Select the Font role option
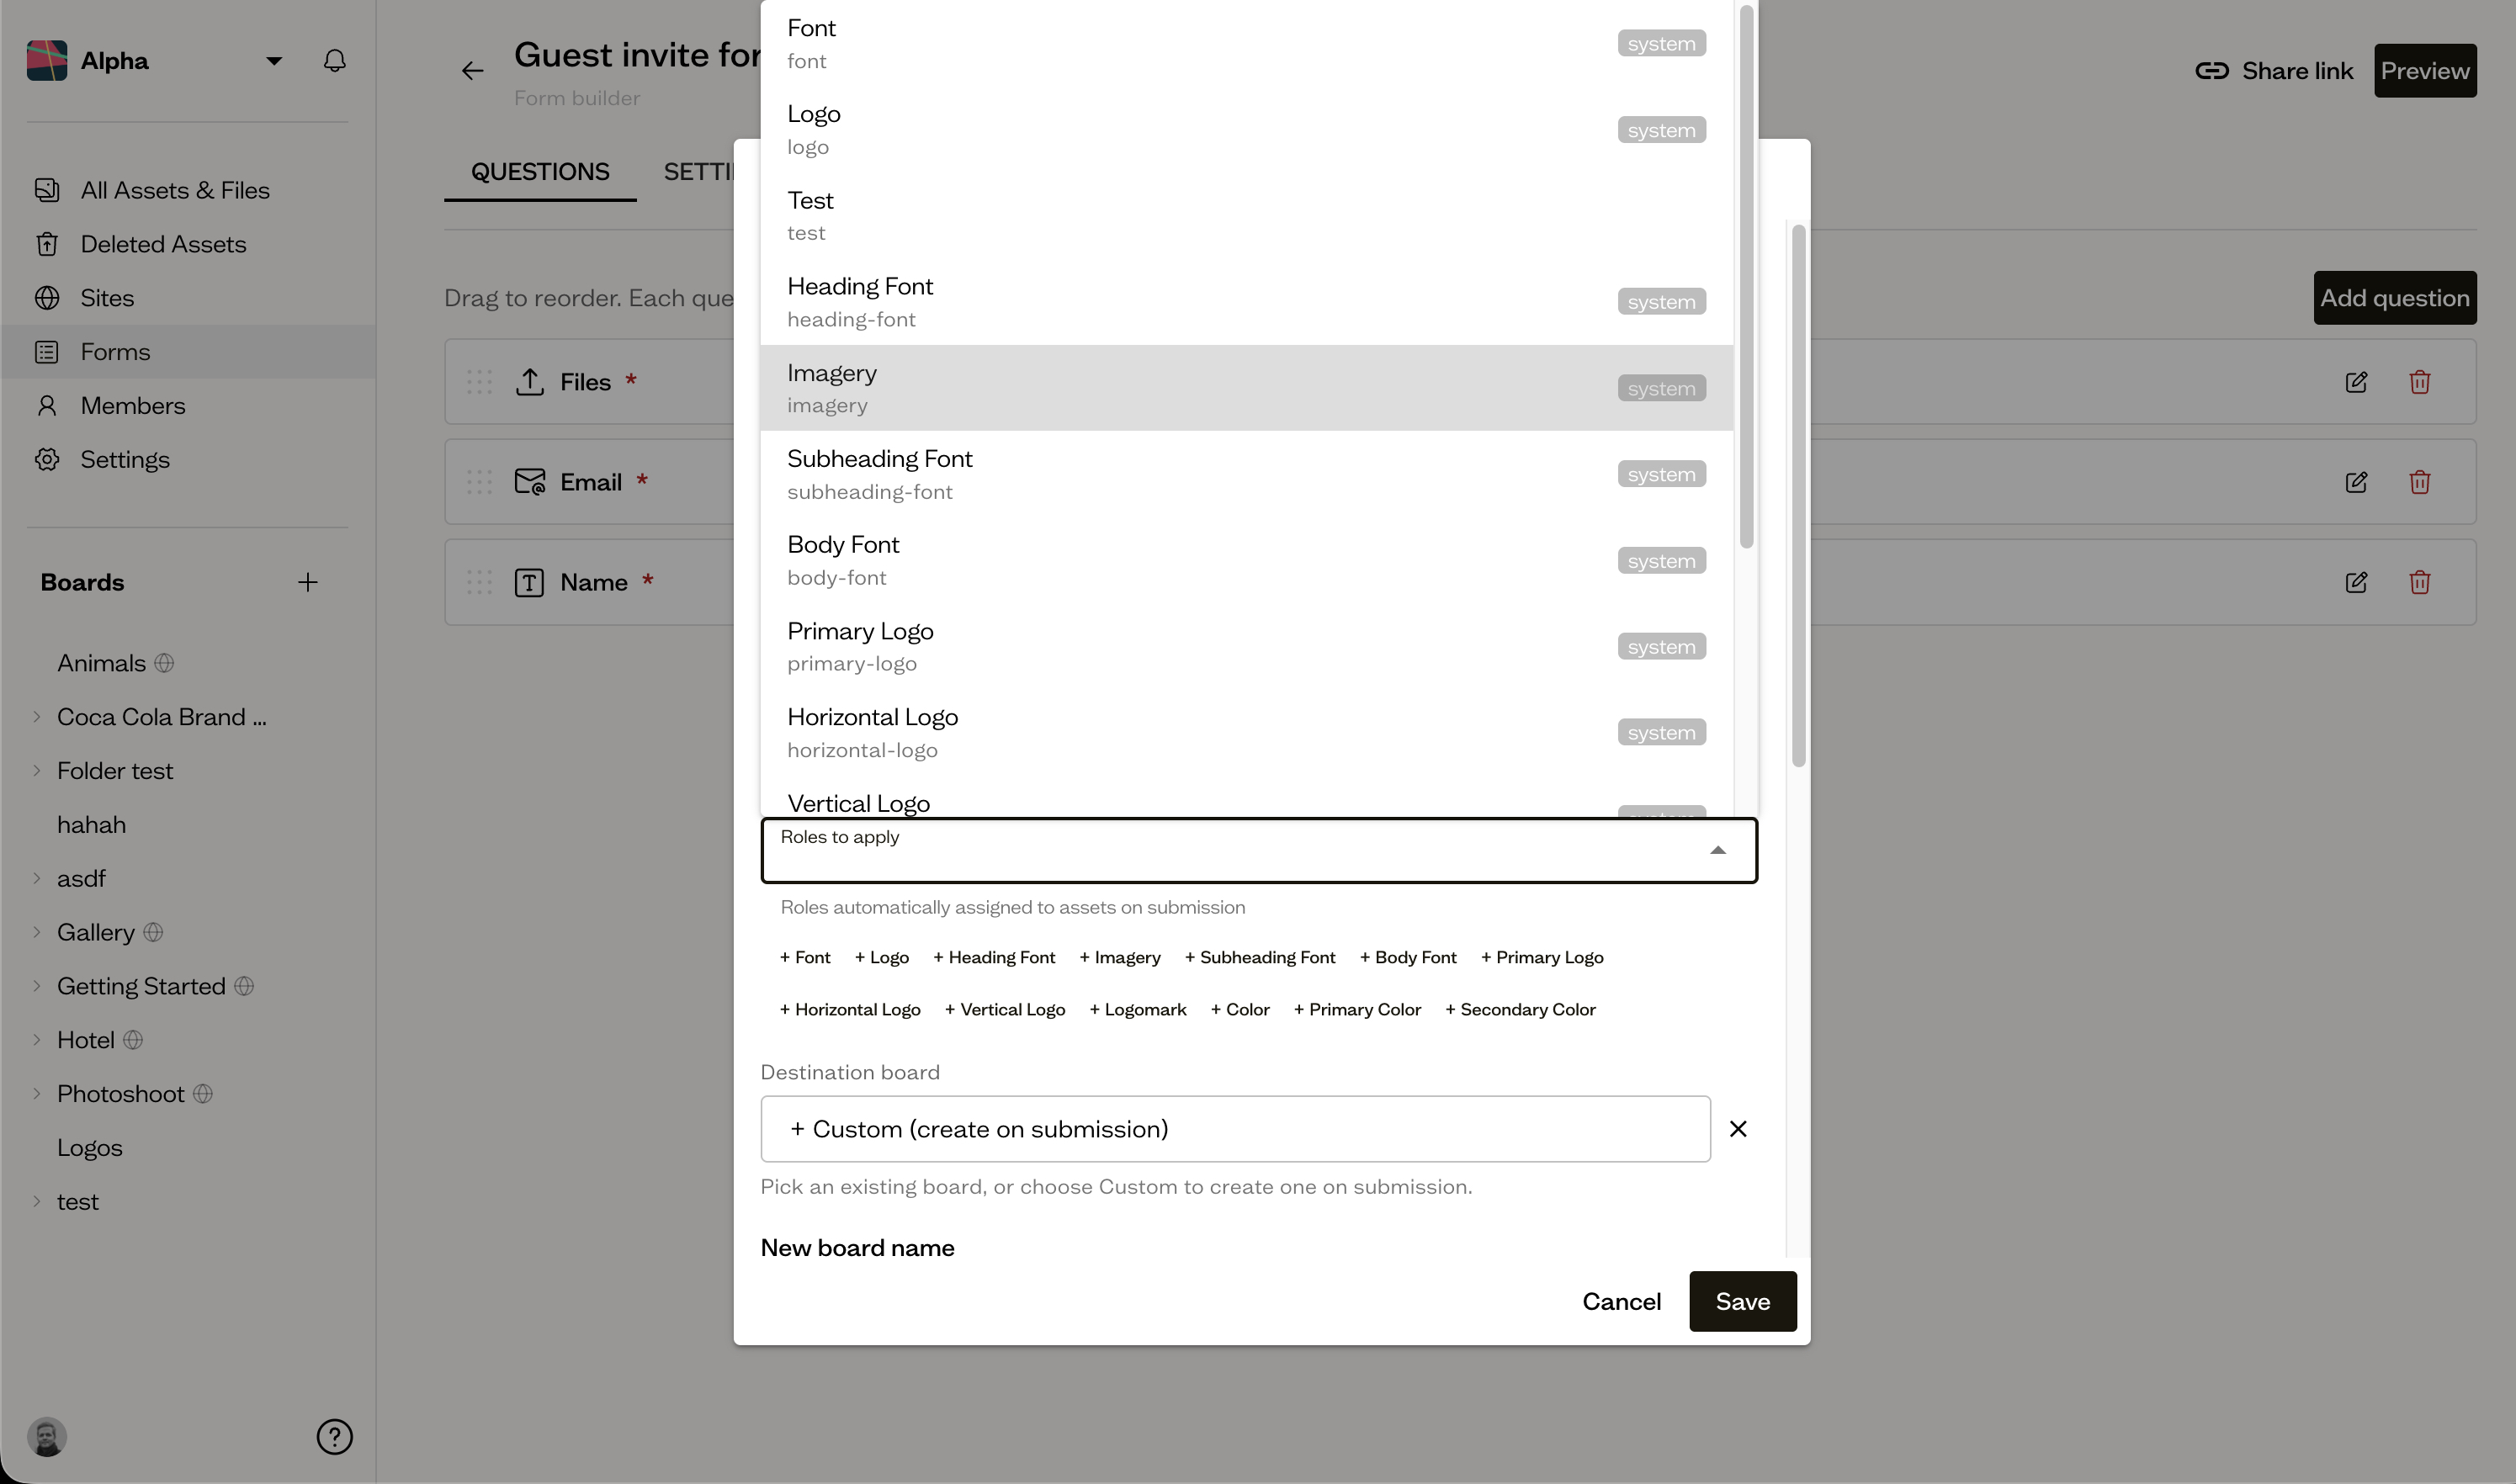This screenshot has height=1484, width=2516. point(1246,43)
